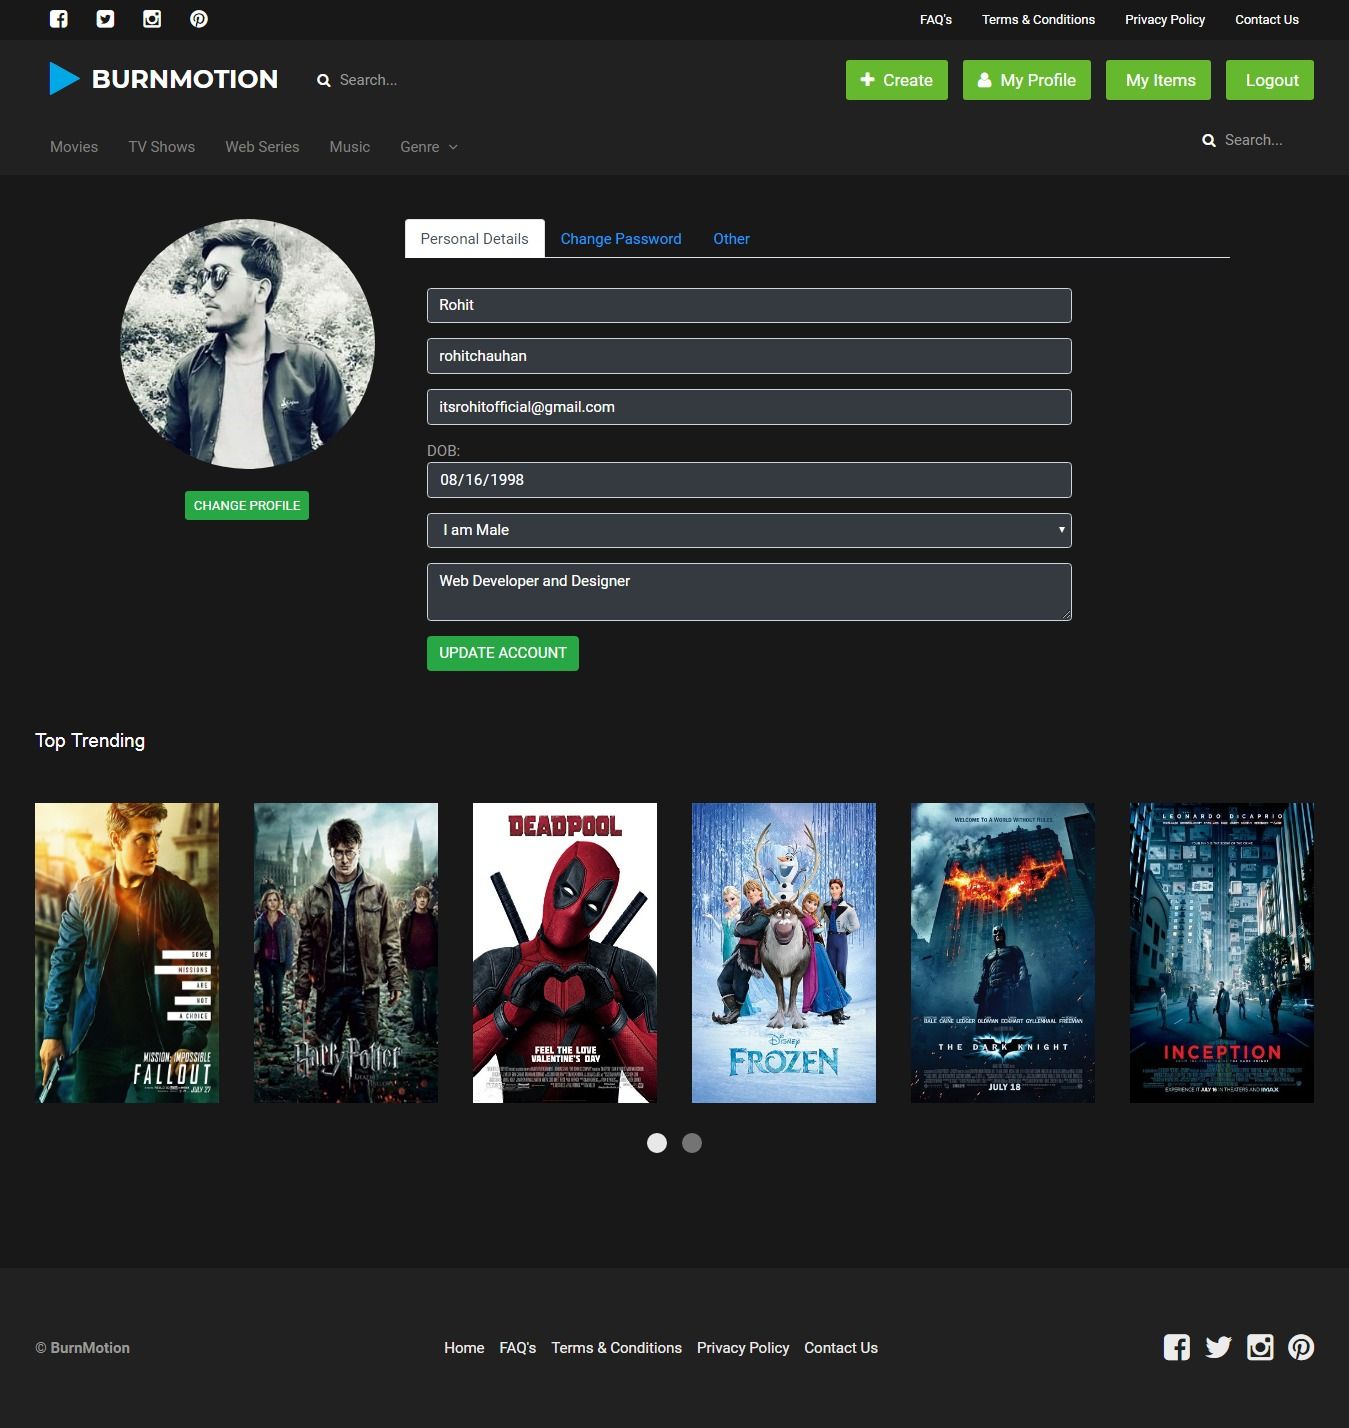Click the bio textarea Web Developer and Designer

(749, 592)
